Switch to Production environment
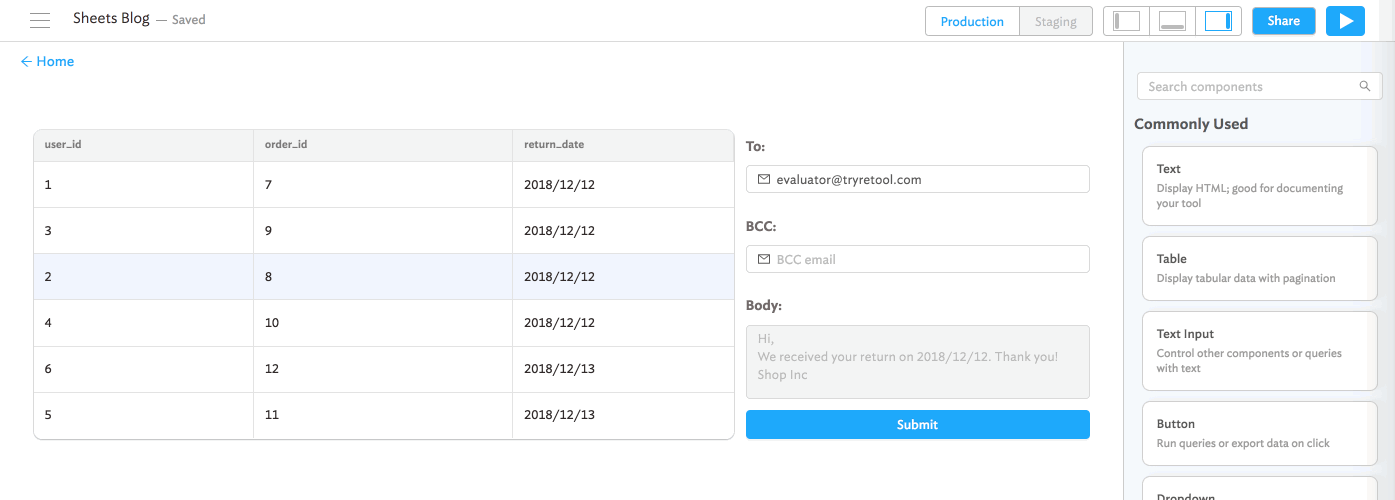 point(972,22)
